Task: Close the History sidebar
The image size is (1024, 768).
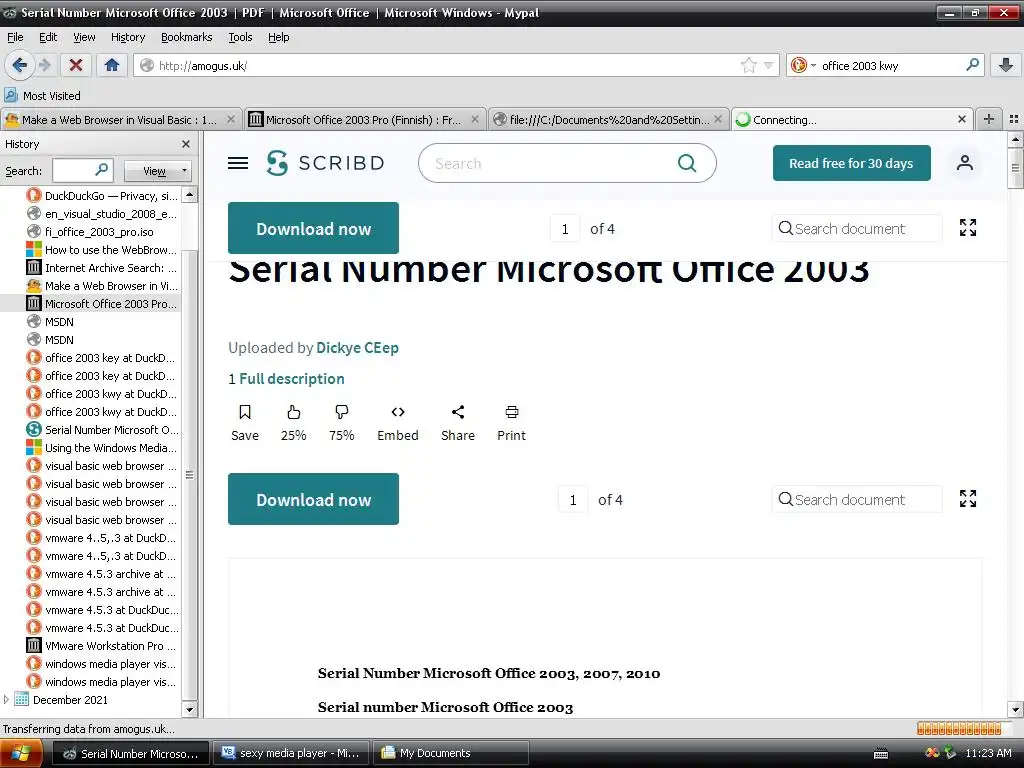Action: tap(185, 144)
